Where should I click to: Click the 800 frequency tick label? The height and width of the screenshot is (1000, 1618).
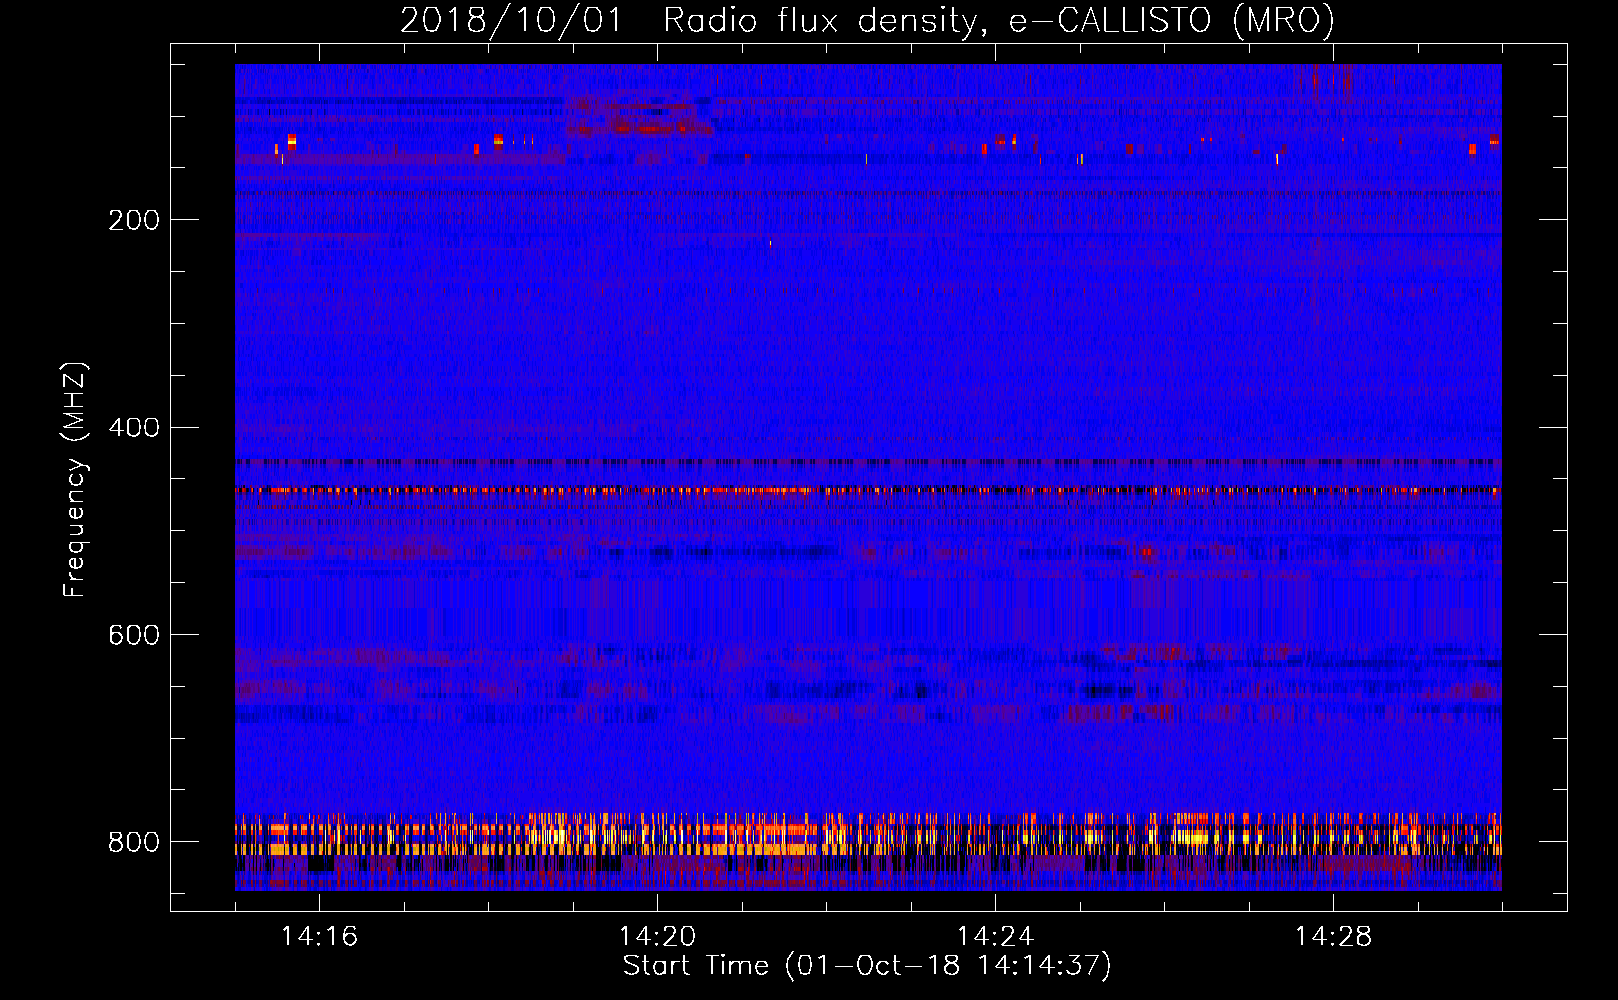click(x=134, y=843)
